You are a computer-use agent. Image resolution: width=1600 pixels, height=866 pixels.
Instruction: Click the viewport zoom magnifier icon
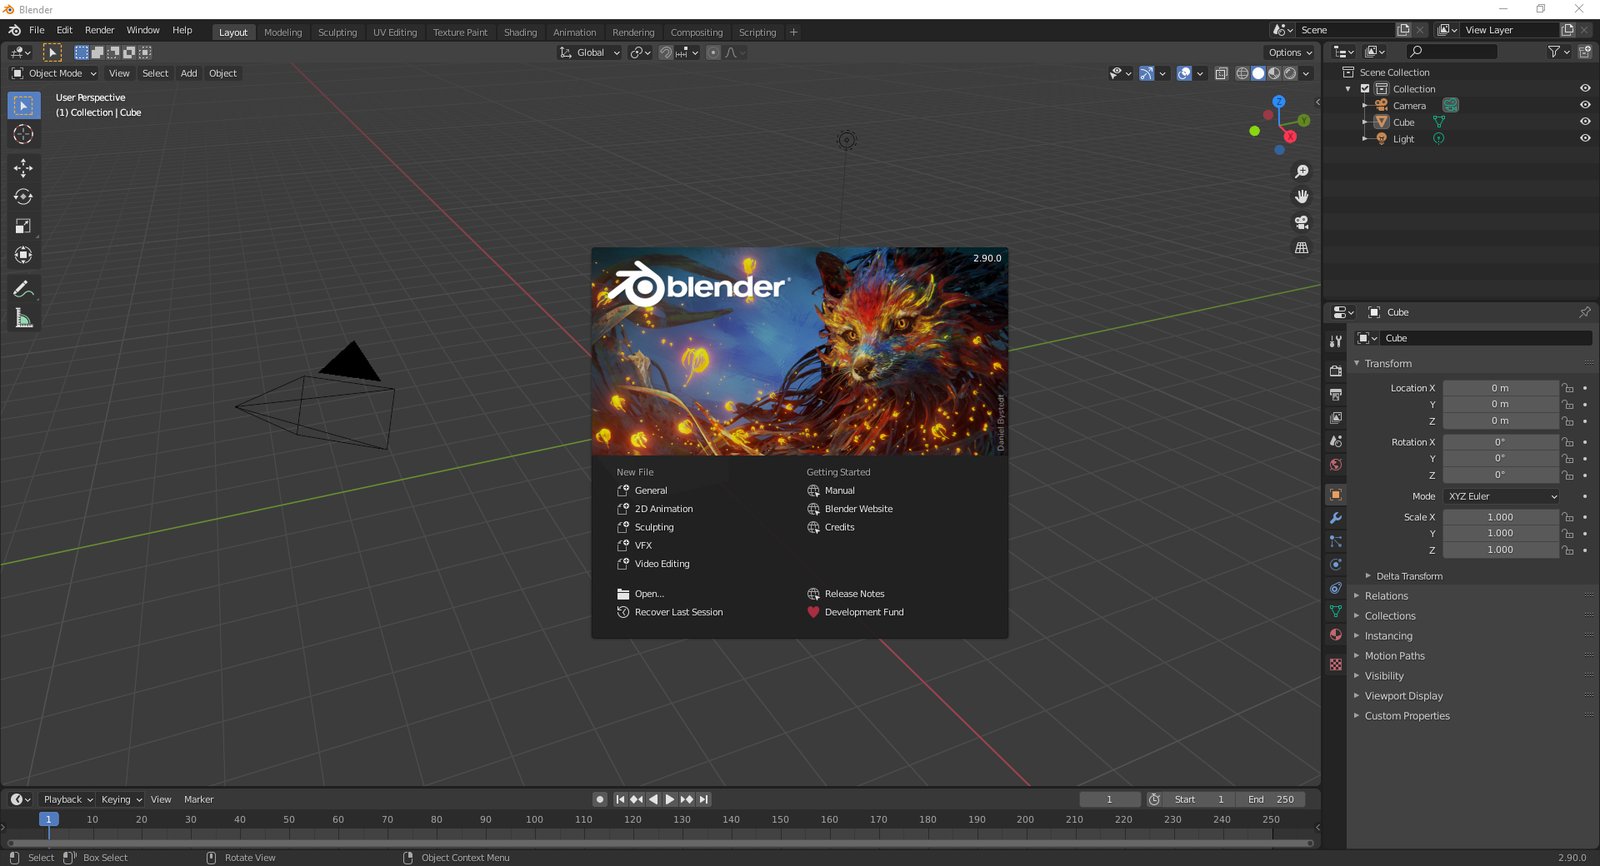[1301, 172]
